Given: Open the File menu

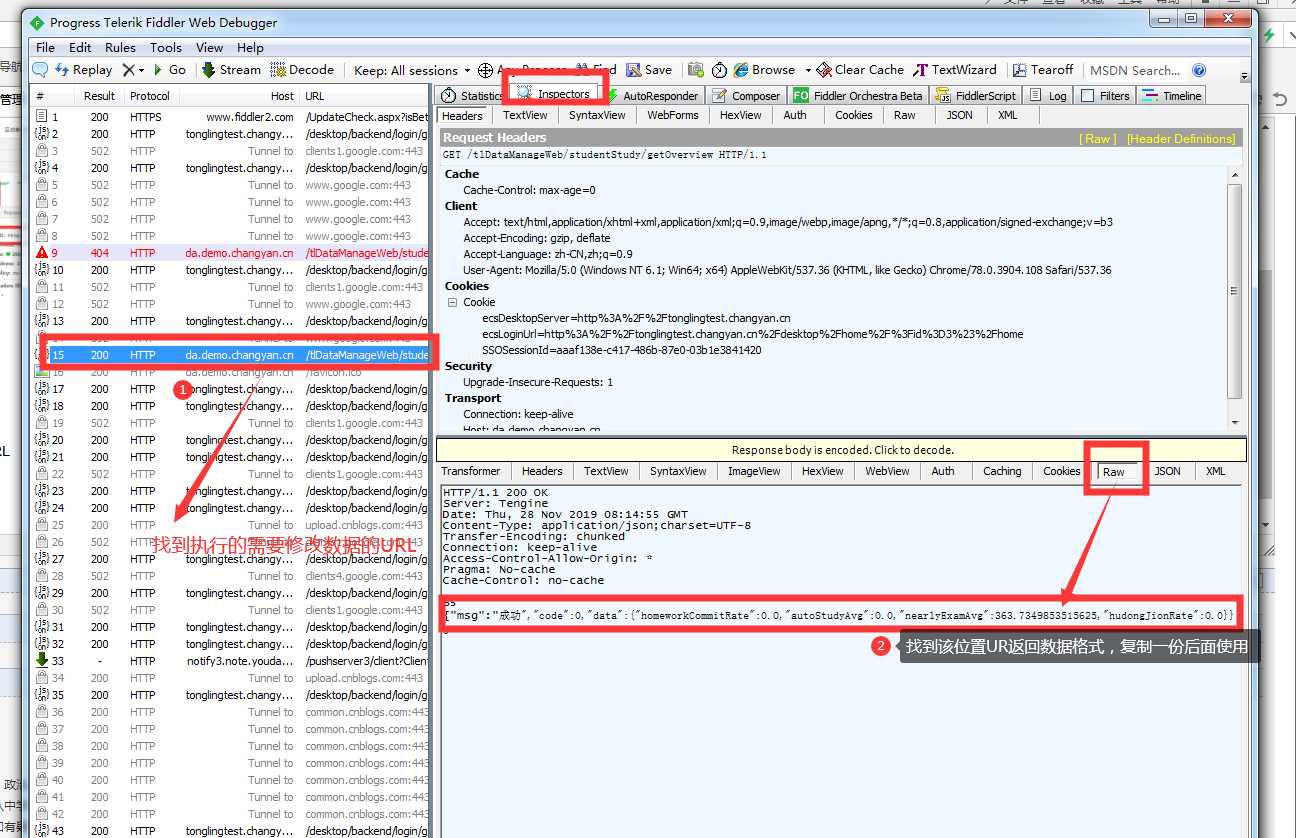Looking at the screenshot, I should (46, 47).
